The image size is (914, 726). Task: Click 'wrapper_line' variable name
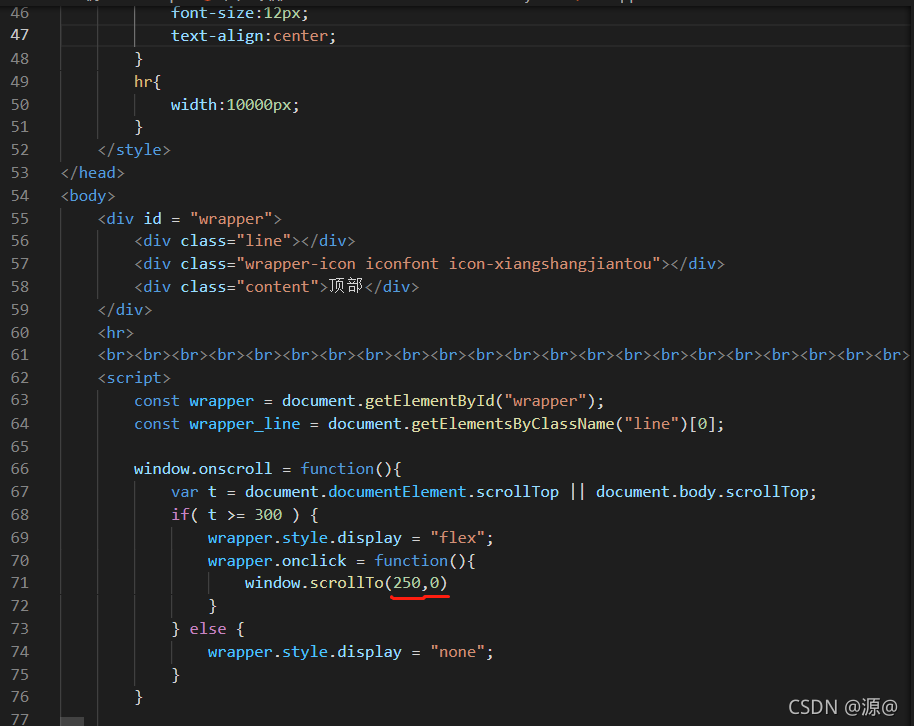[x=245, y=424]
